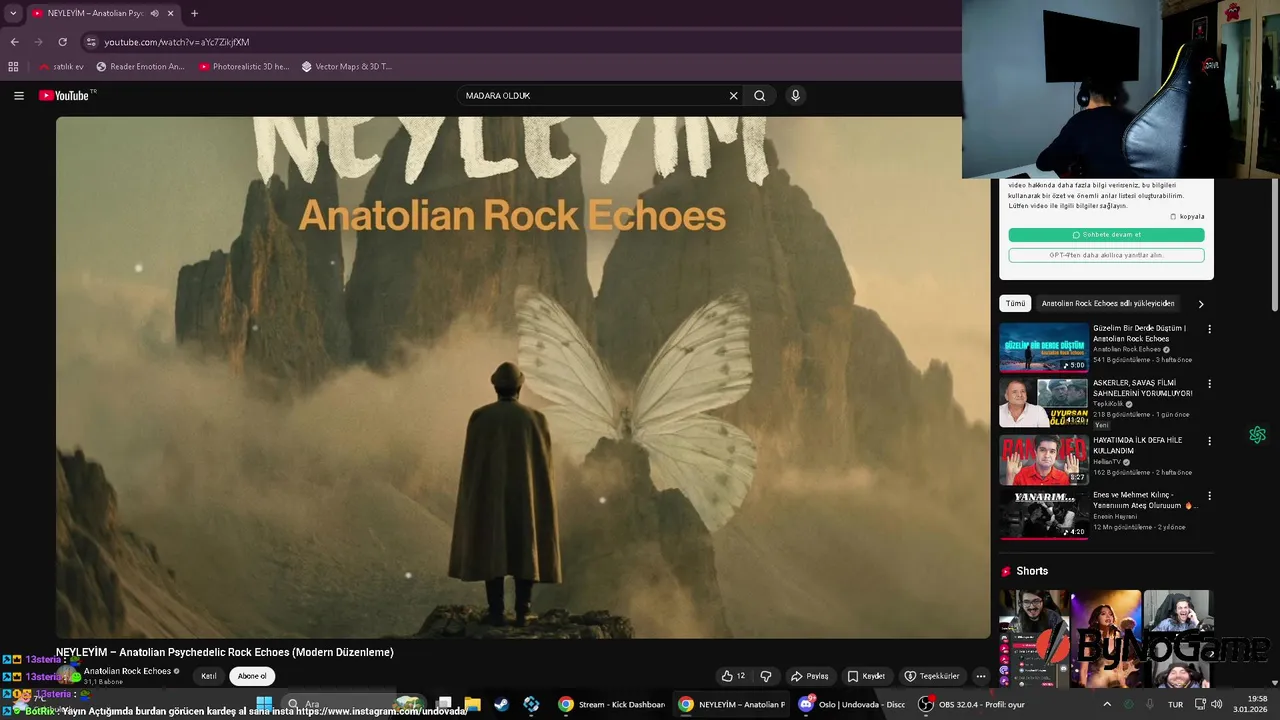Open the 'Vector Maps & 3D T...' bookmark

(346, 67)
